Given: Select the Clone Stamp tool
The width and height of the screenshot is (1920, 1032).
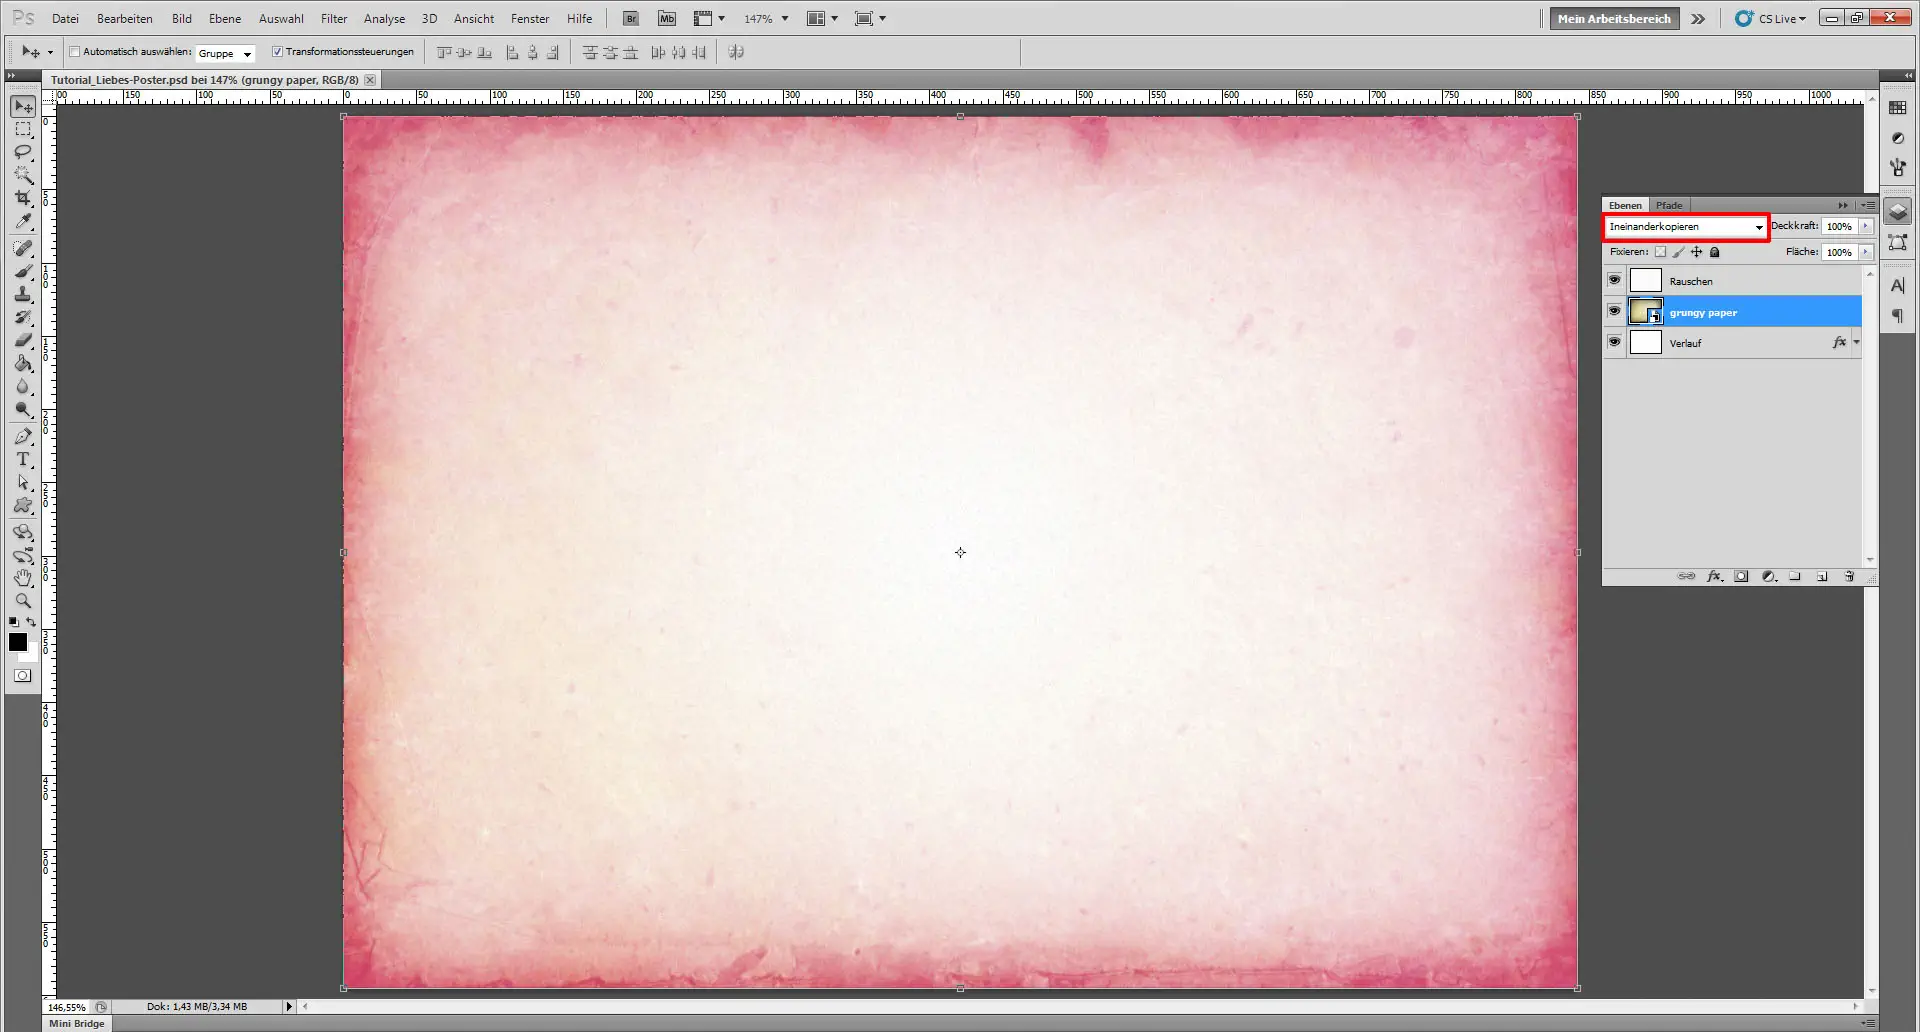Looking at the screenshot, I should [x=23, y=294].
